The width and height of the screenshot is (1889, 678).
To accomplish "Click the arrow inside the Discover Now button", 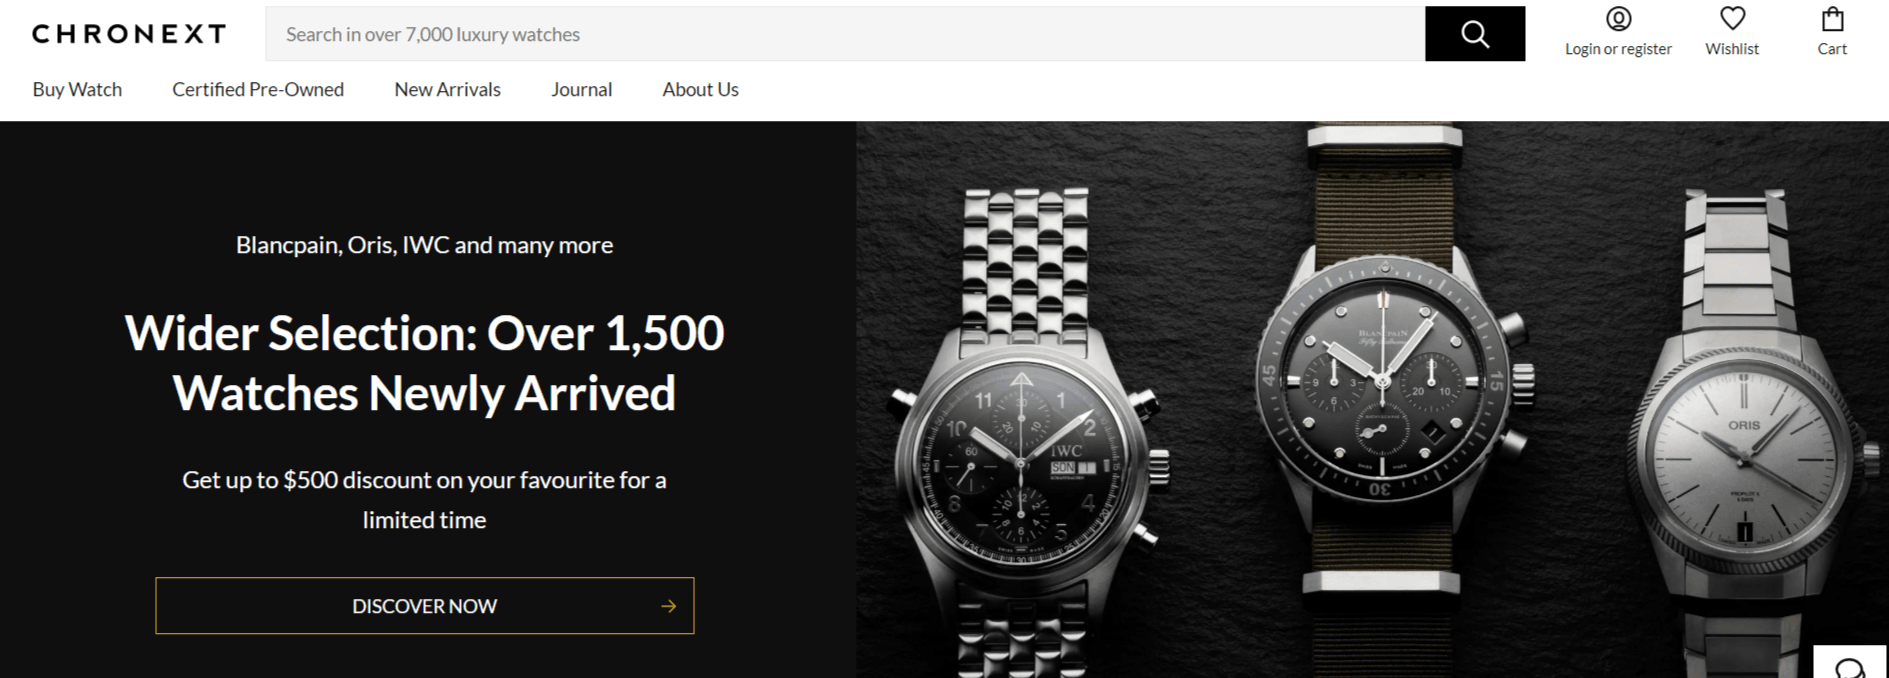I will (x=666, y=605).
